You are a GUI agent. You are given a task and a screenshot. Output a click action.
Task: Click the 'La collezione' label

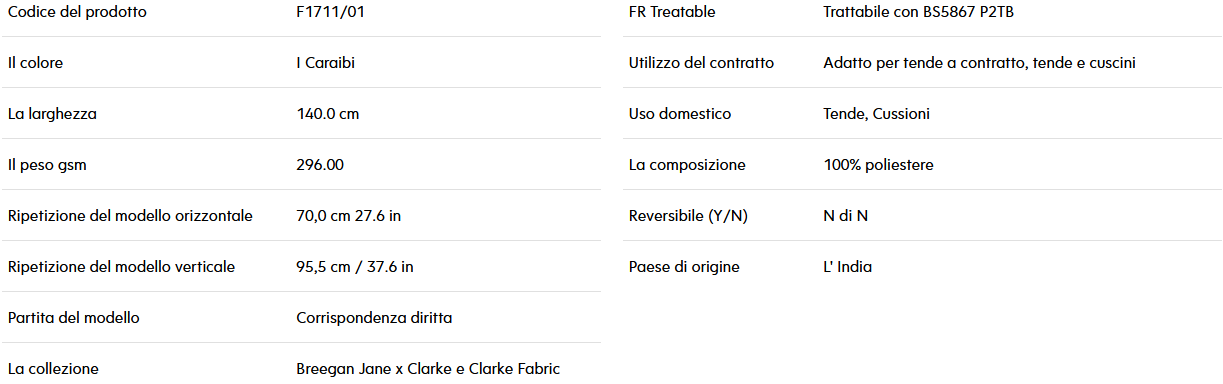53,369
